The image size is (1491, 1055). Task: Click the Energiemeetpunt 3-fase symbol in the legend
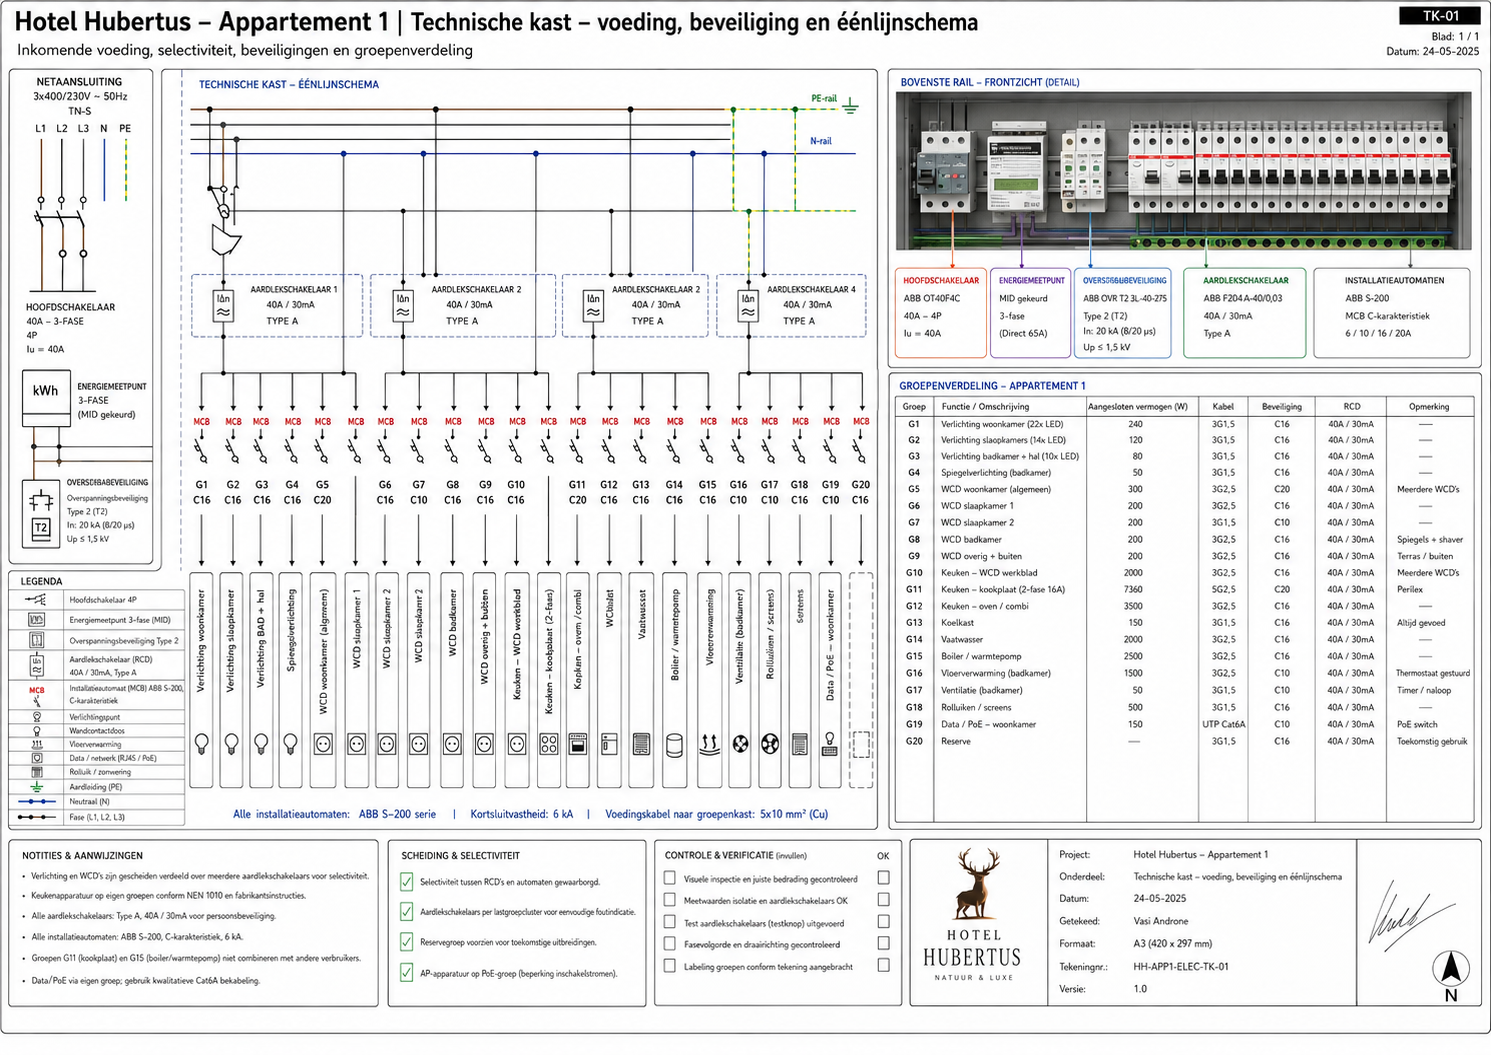point(37,620)
